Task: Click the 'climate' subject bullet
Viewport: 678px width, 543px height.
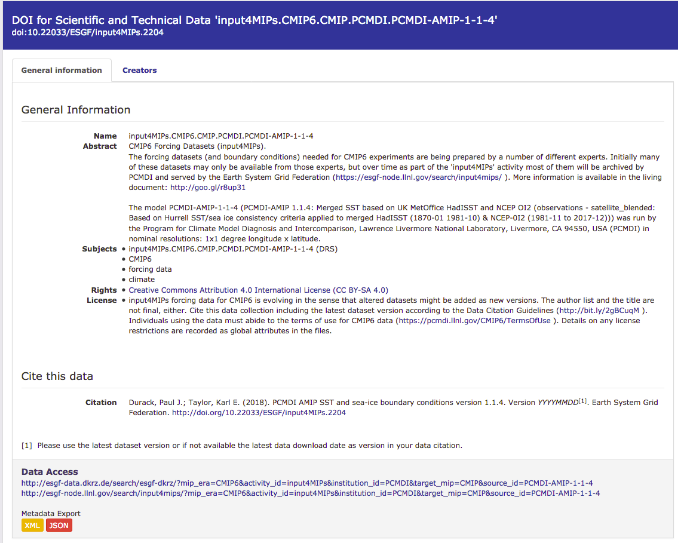Action: coord(141,280)
